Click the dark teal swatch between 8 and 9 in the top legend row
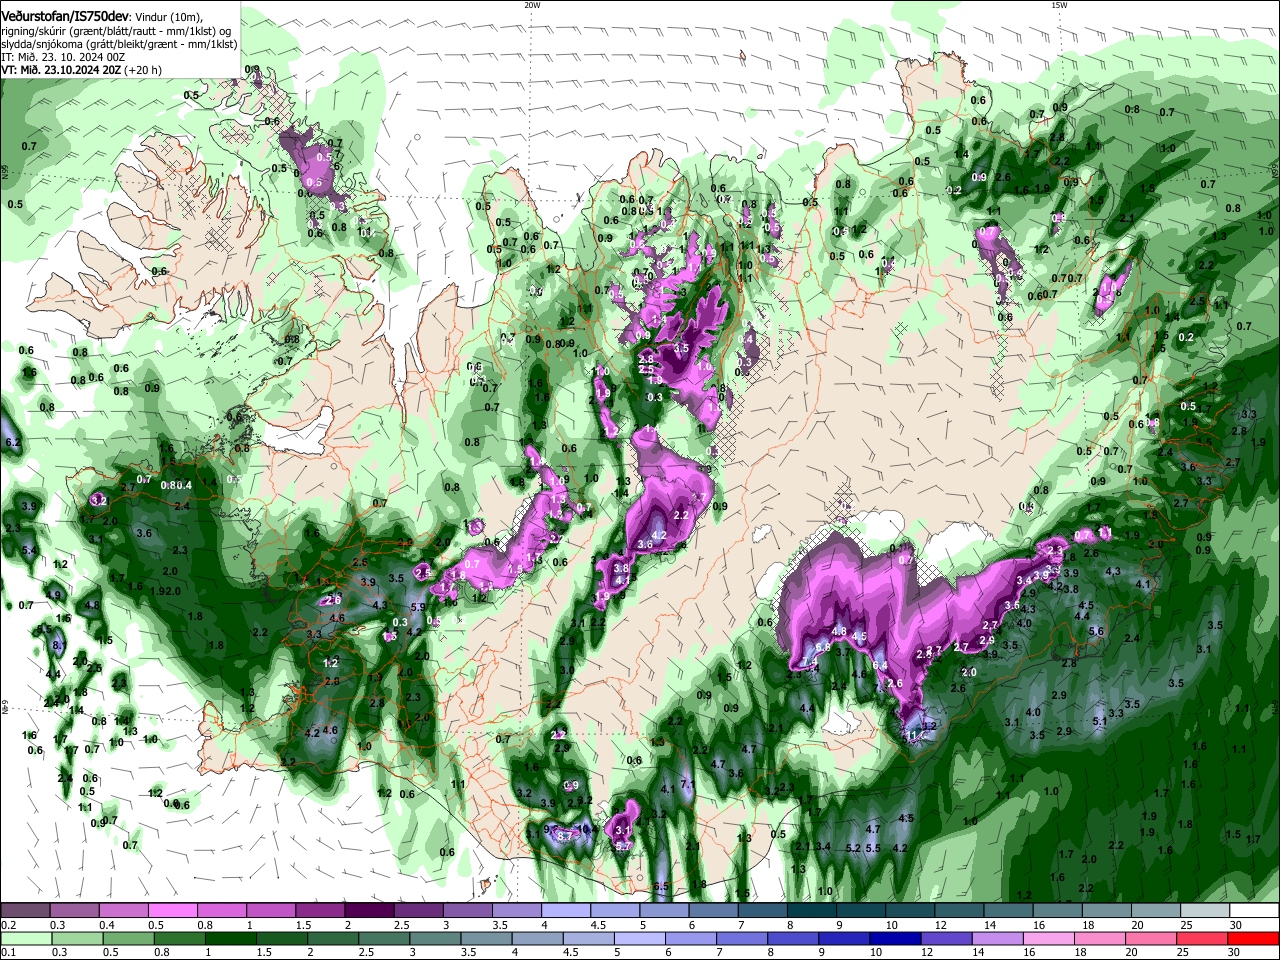The image size is (1280, 960). point(812,911)
